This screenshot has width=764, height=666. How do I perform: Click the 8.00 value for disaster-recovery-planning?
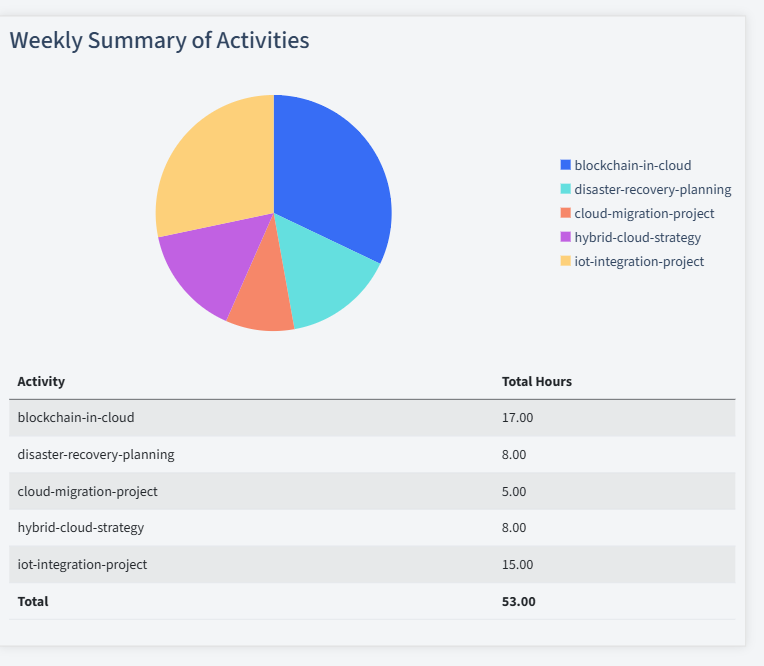pyautogui.click(x=514, y=455)
